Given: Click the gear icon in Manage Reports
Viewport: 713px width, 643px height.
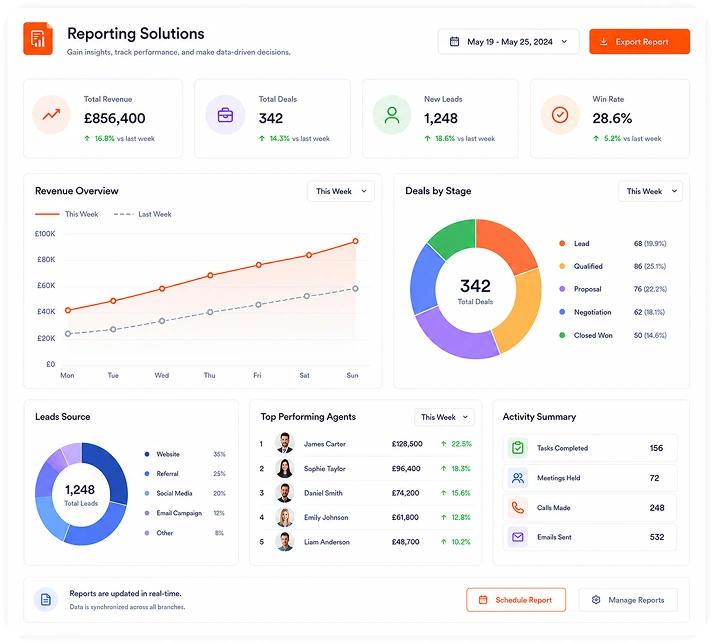Looking at the screenshot, I should point(596,600).
